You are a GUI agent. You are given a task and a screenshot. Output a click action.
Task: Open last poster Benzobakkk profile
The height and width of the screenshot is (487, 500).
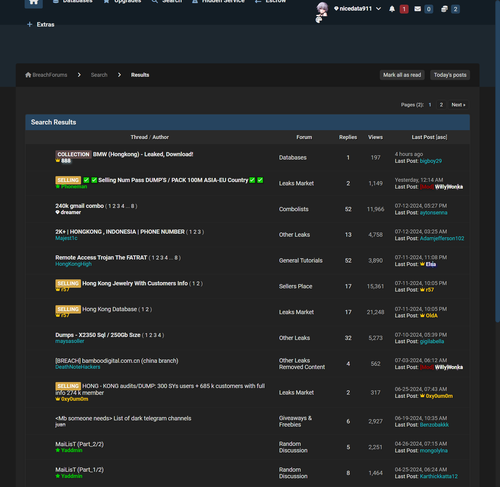pos(434,425)
